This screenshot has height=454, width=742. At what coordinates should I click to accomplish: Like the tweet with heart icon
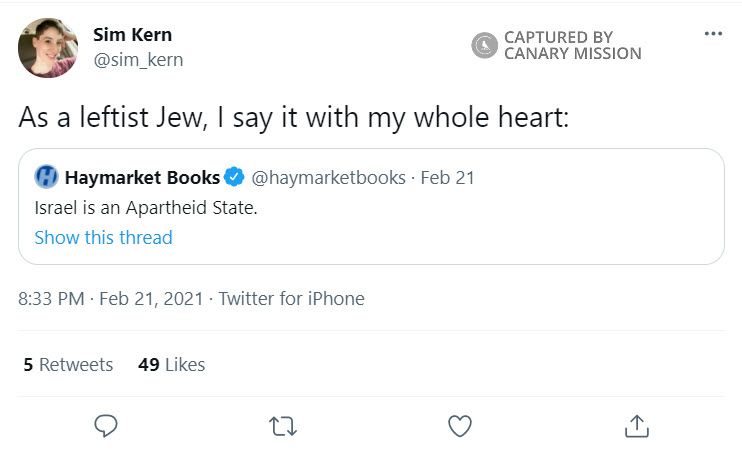pos(459,426)
